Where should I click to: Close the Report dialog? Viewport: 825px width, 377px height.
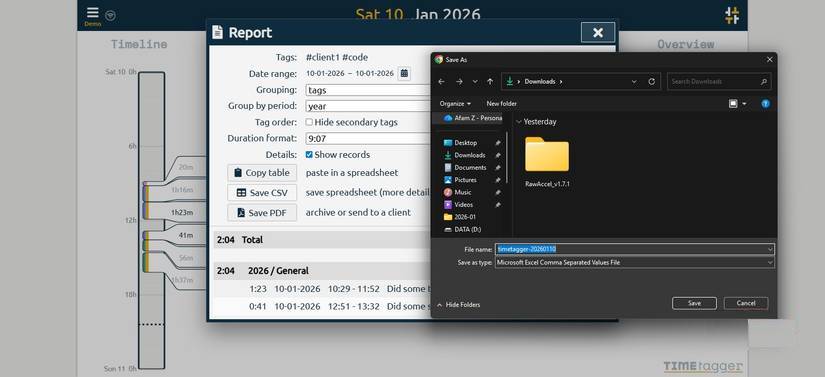(598, 33)
